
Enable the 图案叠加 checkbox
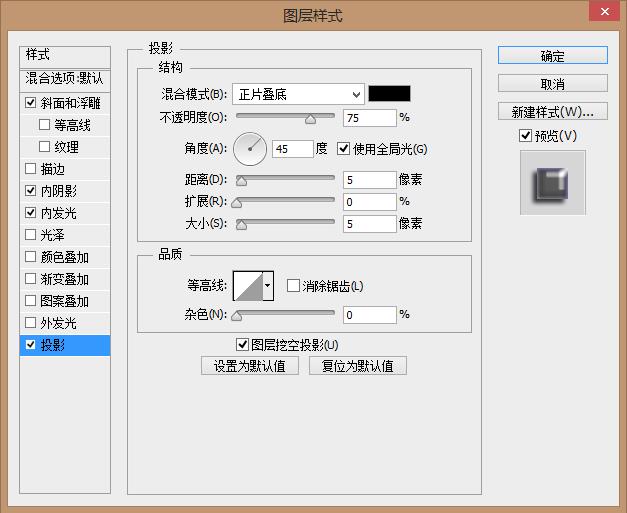tap(30, 301)
